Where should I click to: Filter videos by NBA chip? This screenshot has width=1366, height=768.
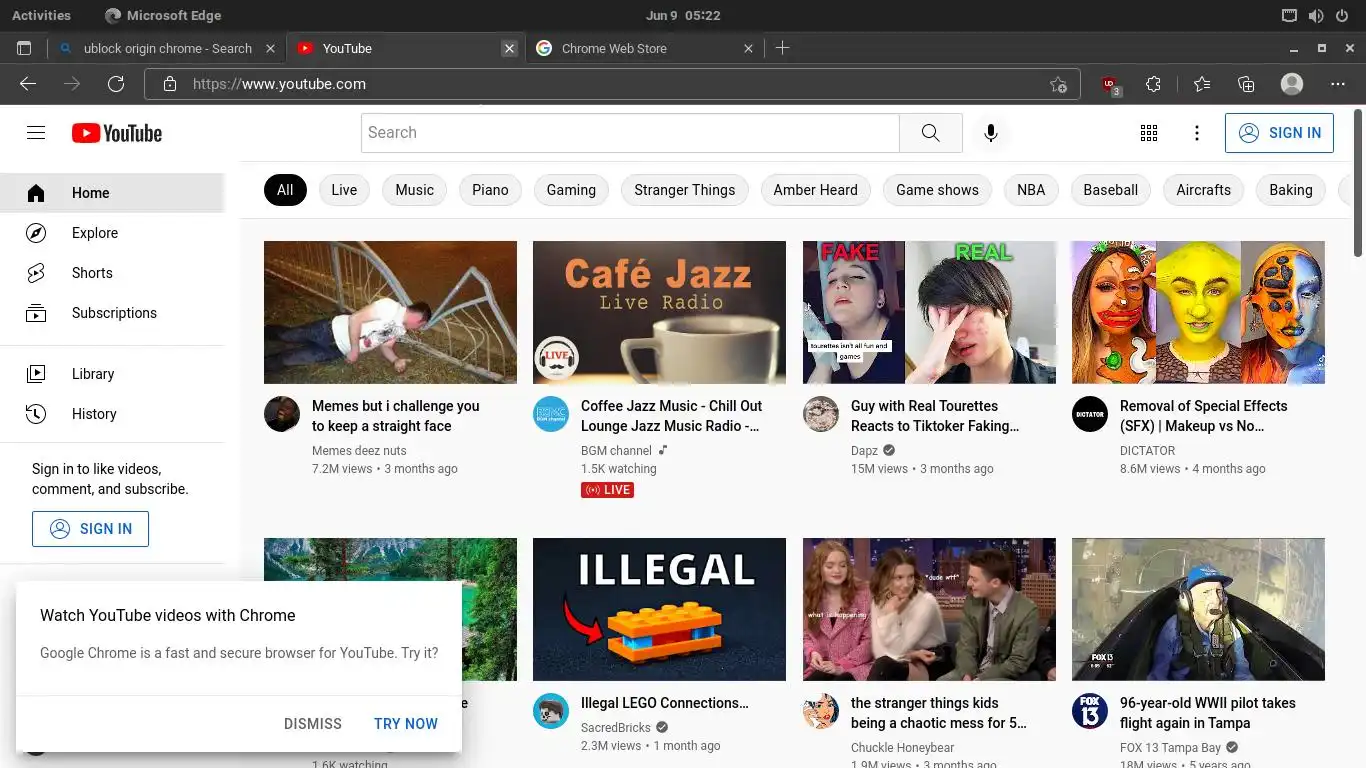pyautogui.click(x=1031, y=190)
